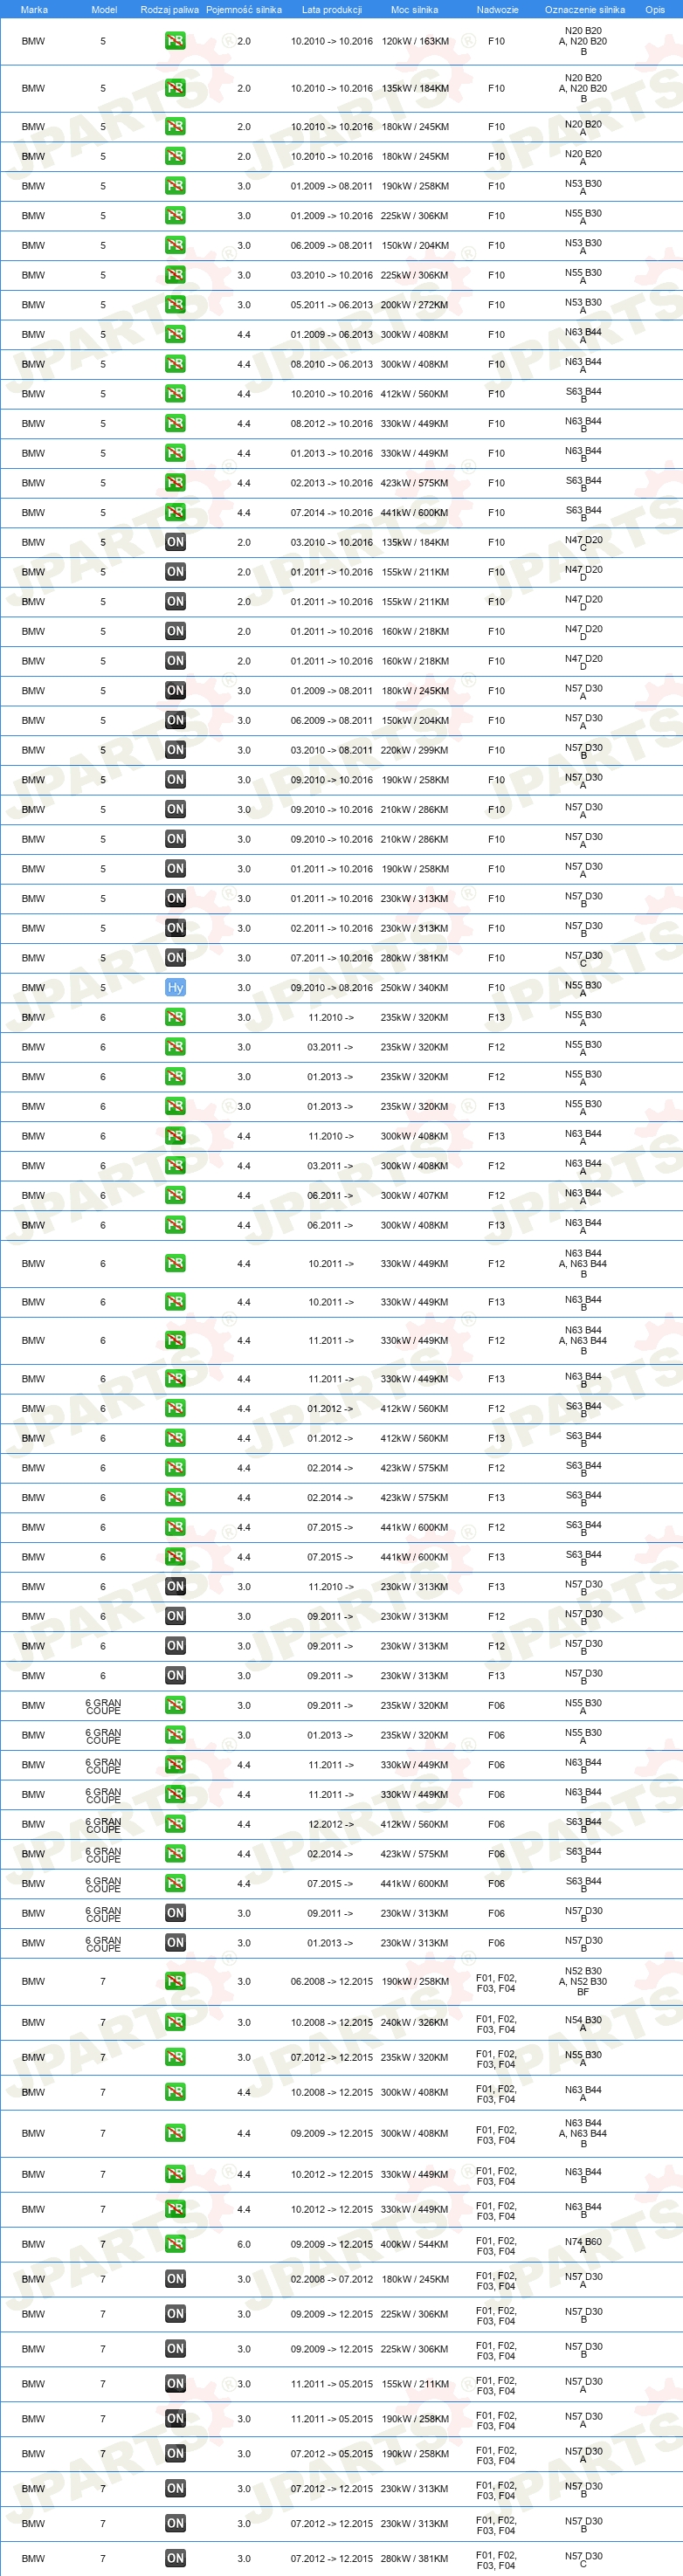The image size is (683, 2576).
Task: Select the Lata produkcji column header
Action: tap(332, 9)
